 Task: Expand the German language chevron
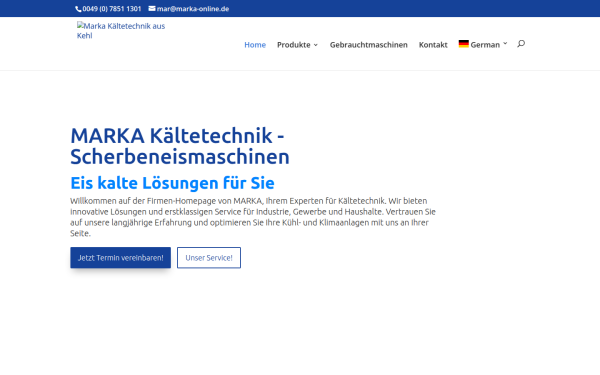point(505,44)
